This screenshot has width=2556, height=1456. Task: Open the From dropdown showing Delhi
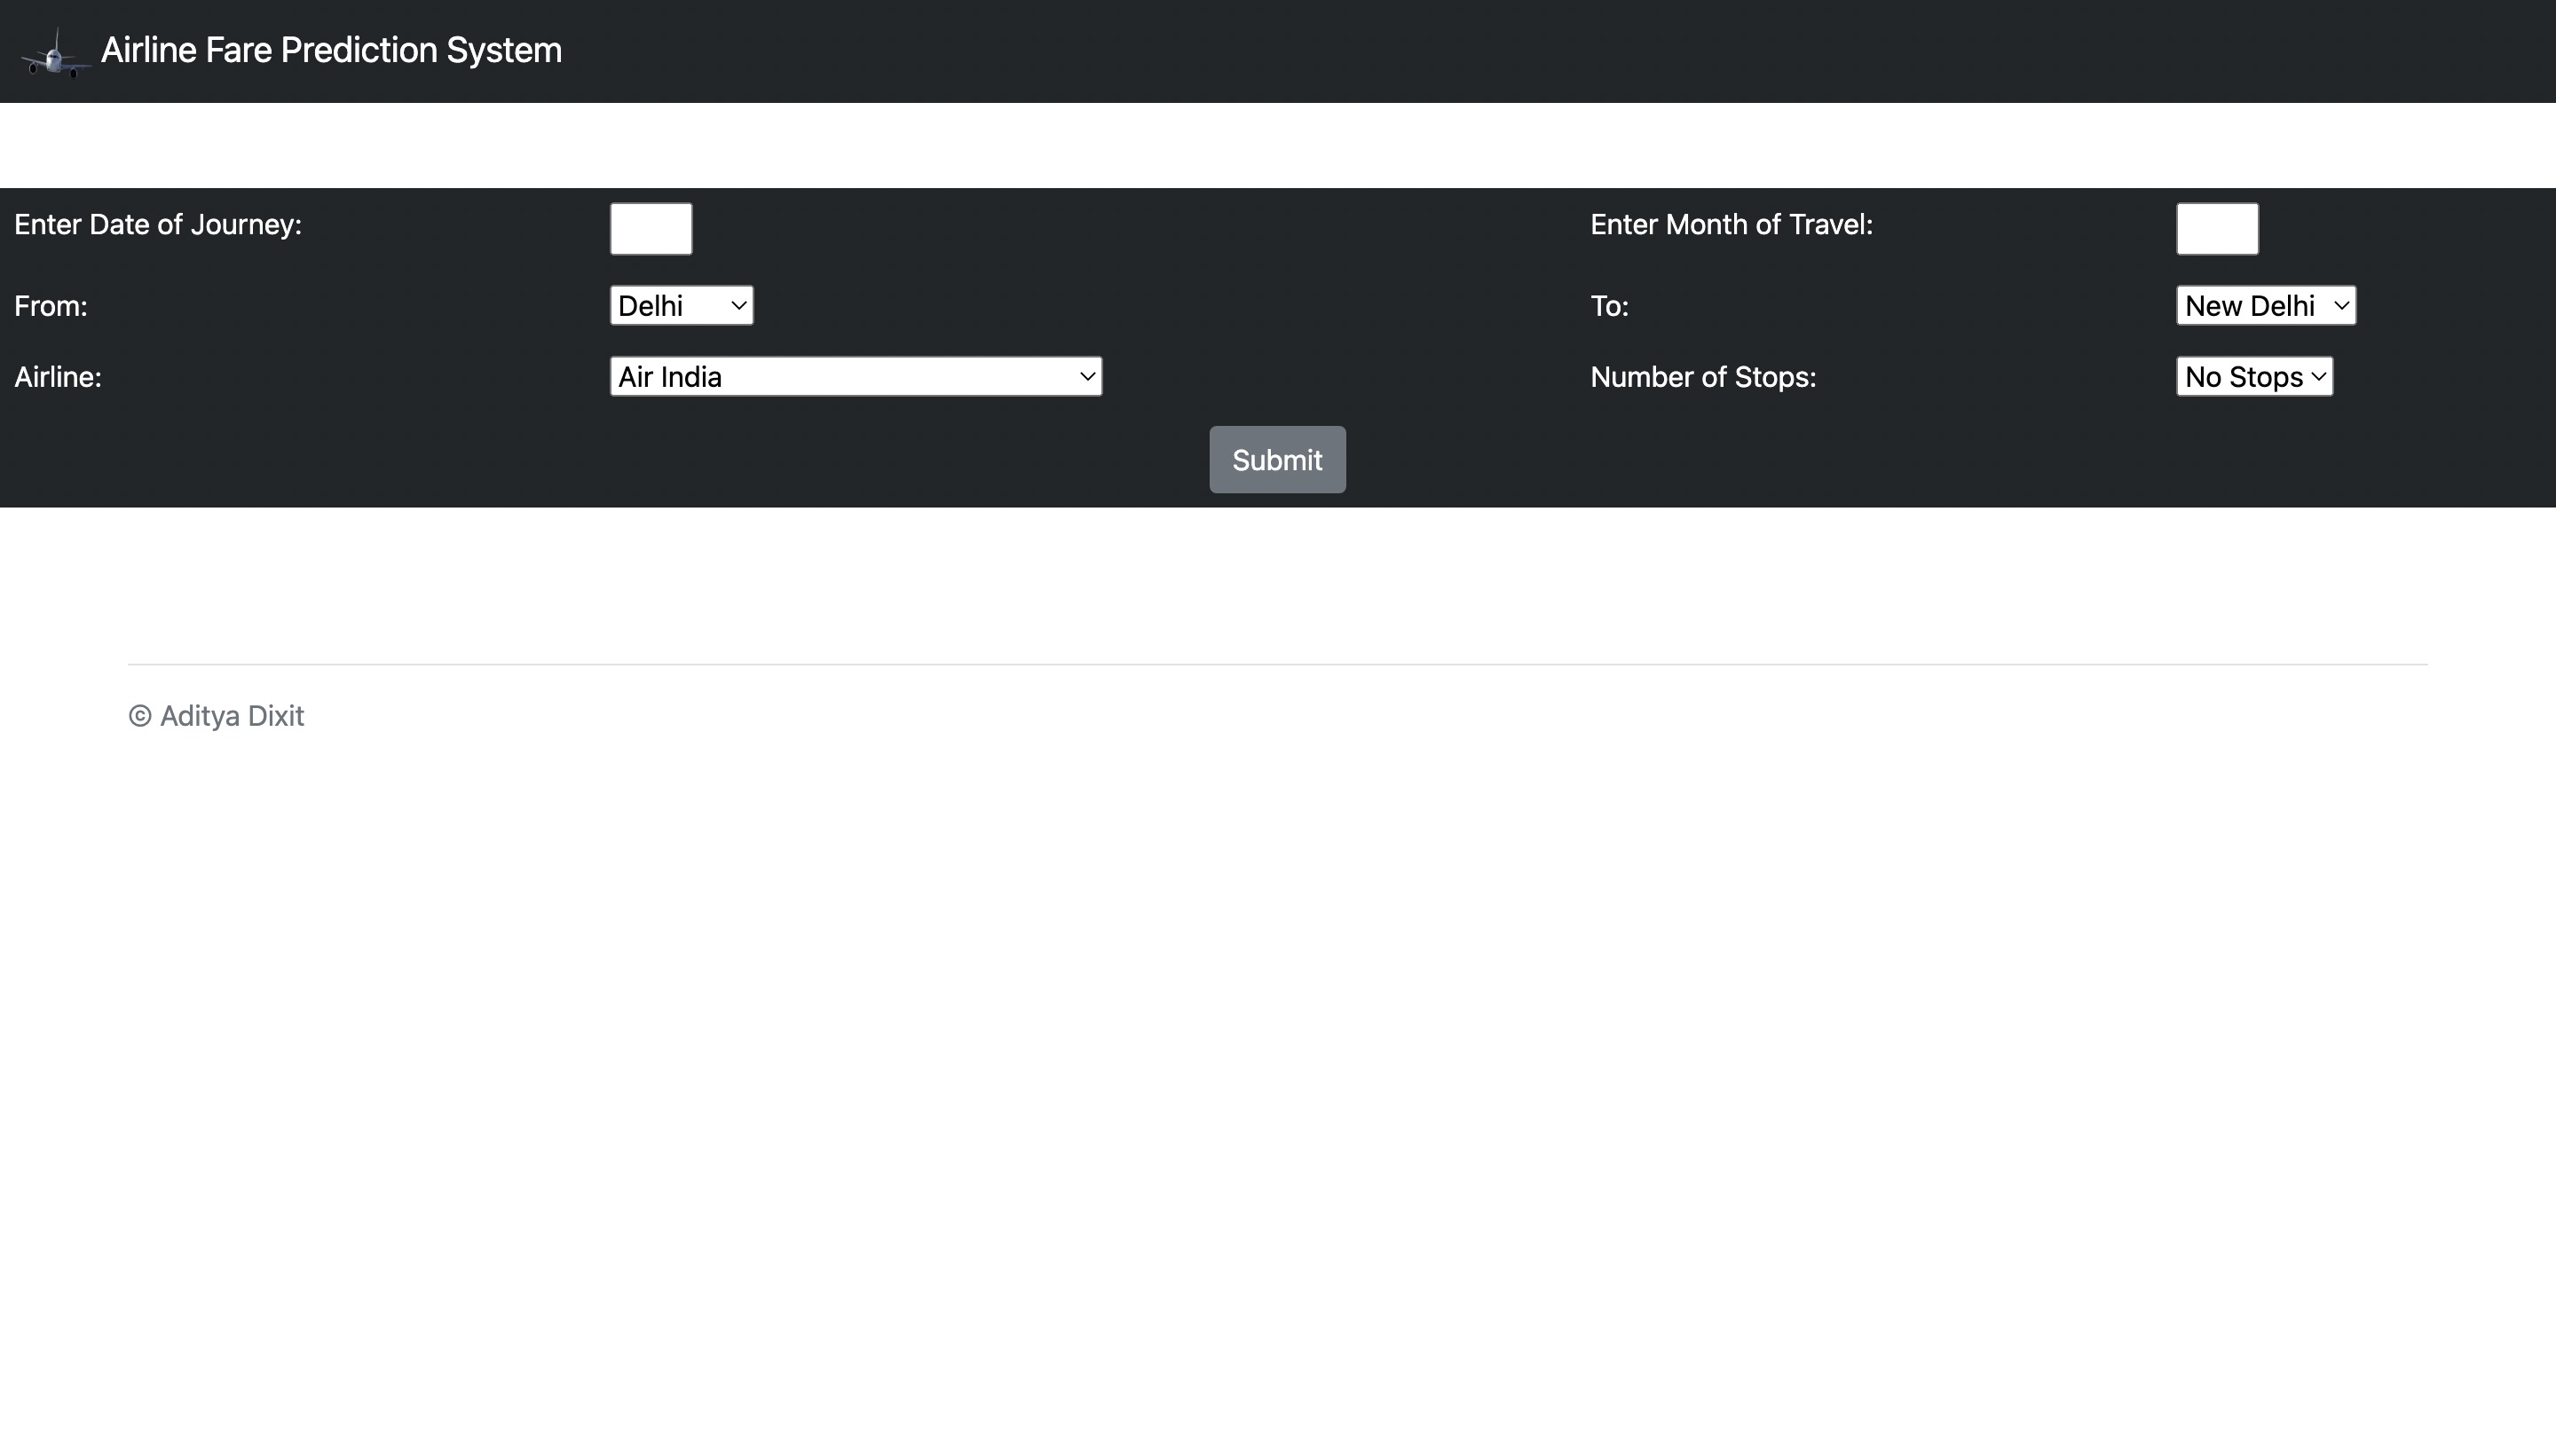click(x=680, y=305)
